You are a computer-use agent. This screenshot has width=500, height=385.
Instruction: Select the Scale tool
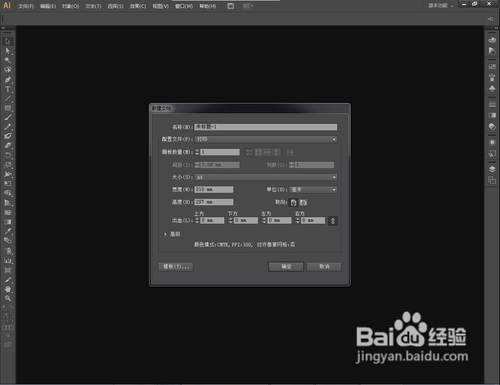8,165
